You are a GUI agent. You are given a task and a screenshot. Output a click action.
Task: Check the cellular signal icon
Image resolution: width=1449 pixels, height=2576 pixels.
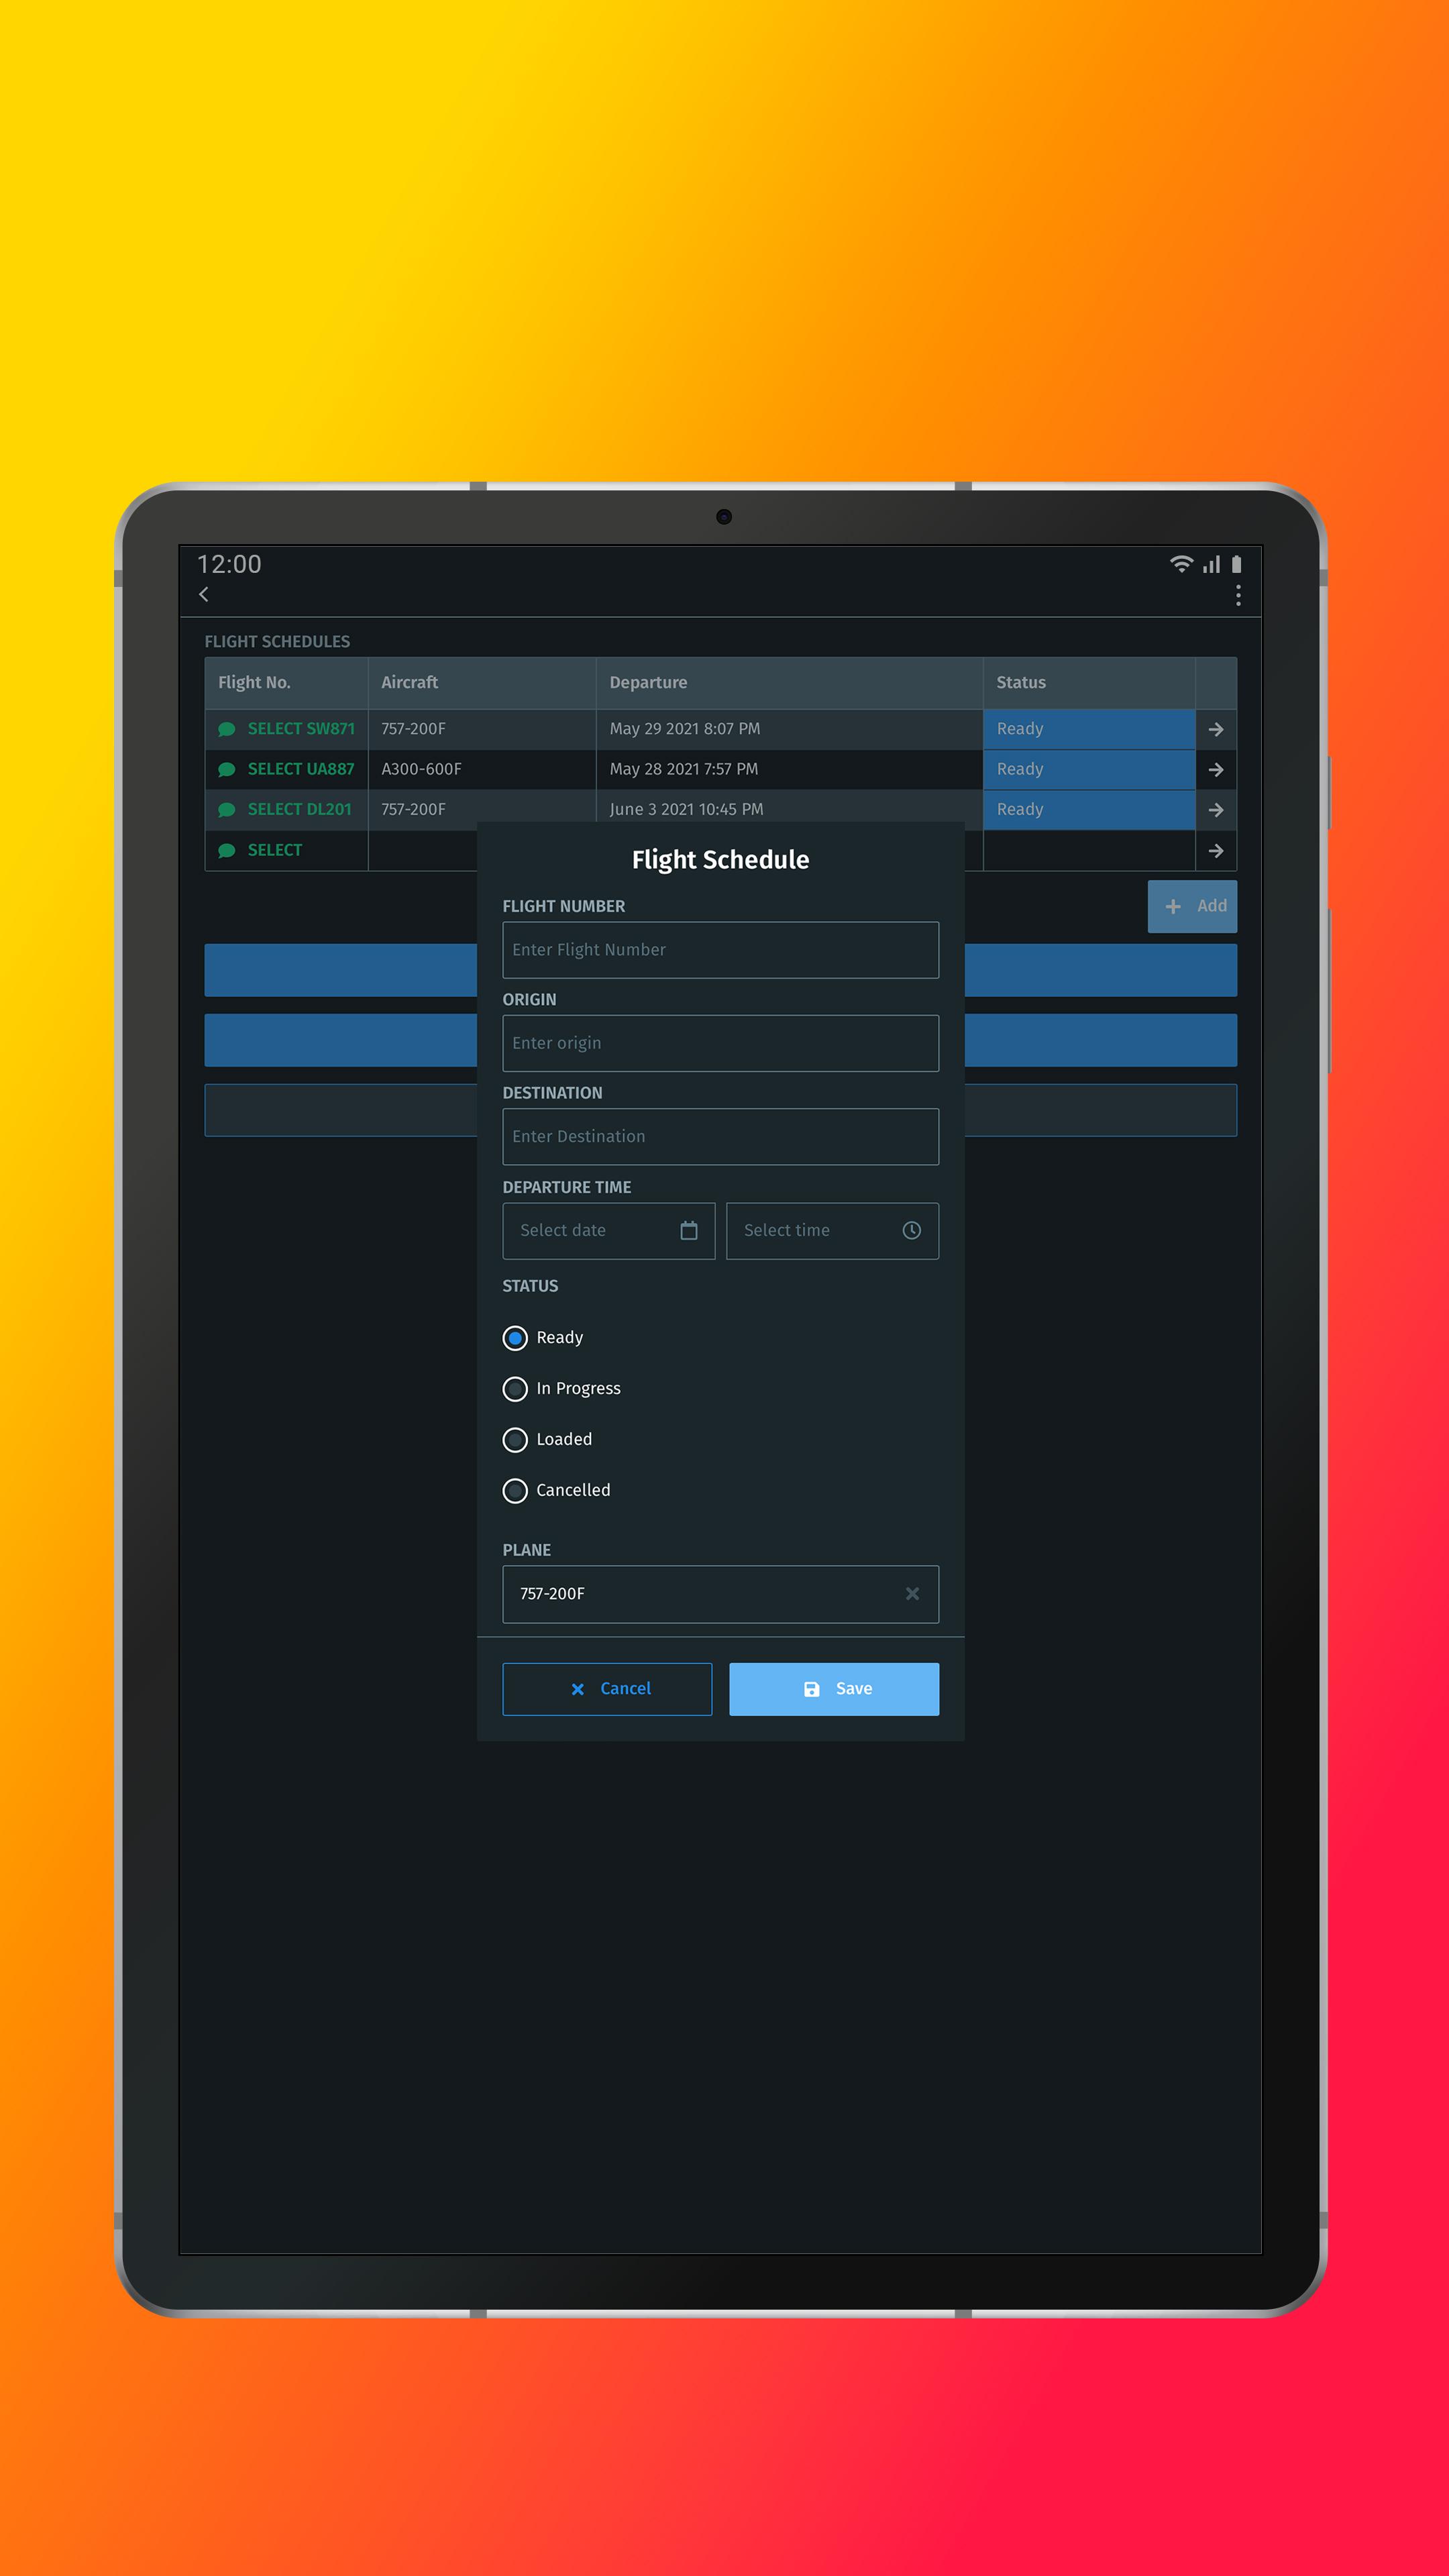click(1211, 564)
